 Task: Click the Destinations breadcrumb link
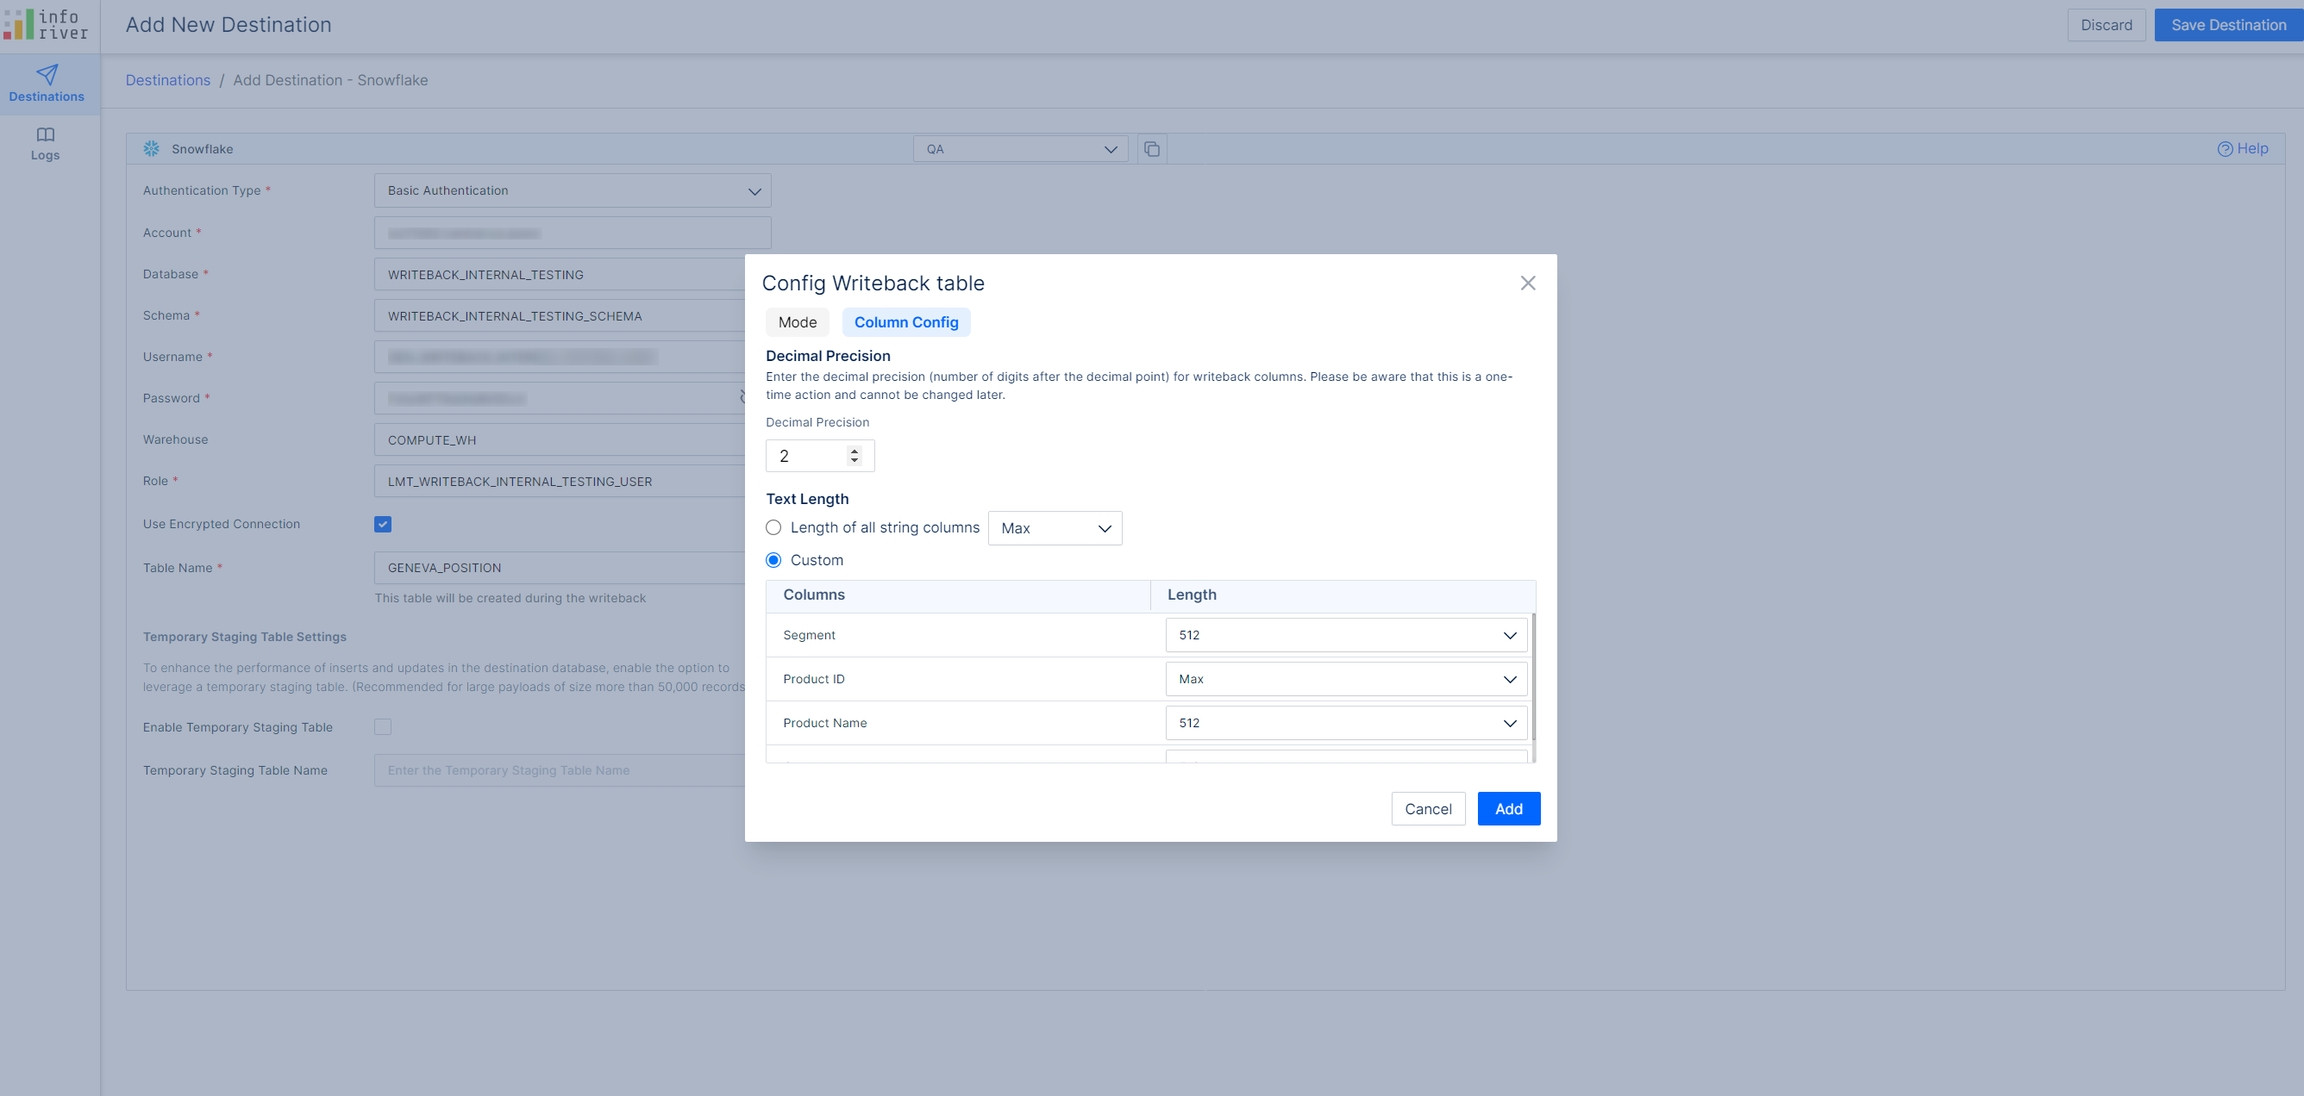click(x=168, y=80)
